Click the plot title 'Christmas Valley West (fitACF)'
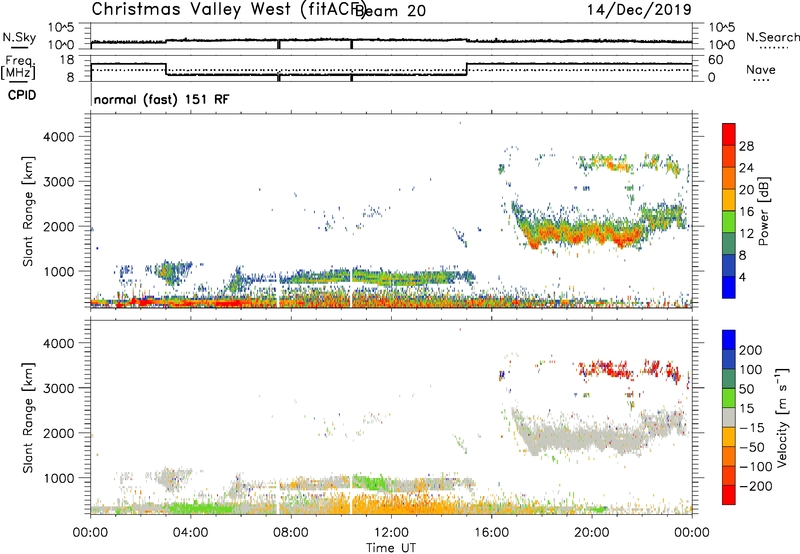Viewport: 800px width, 554px height. (228, 9)
